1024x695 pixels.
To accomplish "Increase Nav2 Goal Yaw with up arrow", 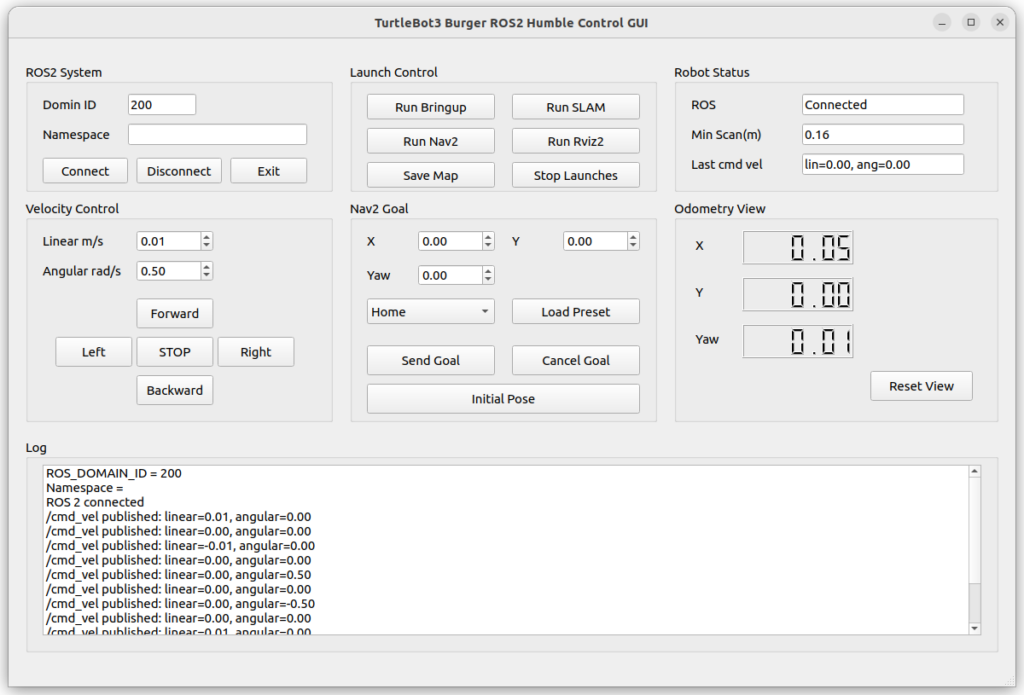I will point(488,271).
